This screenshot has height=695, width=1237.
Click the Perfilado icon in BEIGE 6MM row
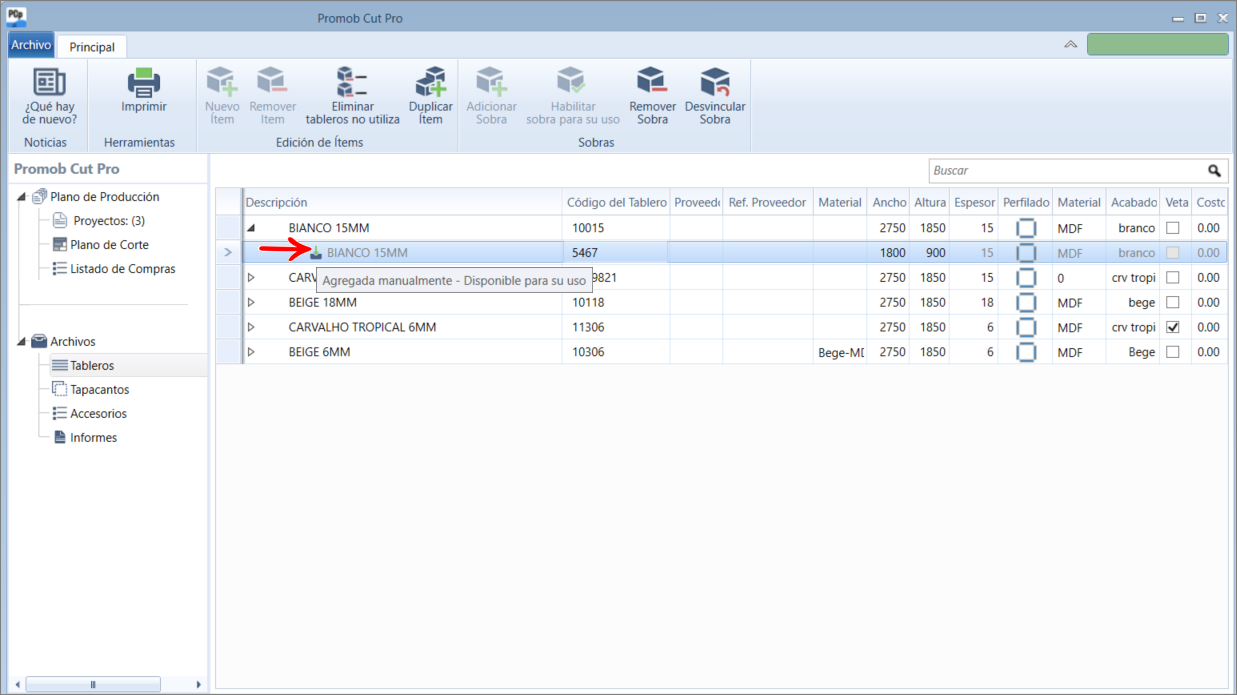tap(1025, 352)
